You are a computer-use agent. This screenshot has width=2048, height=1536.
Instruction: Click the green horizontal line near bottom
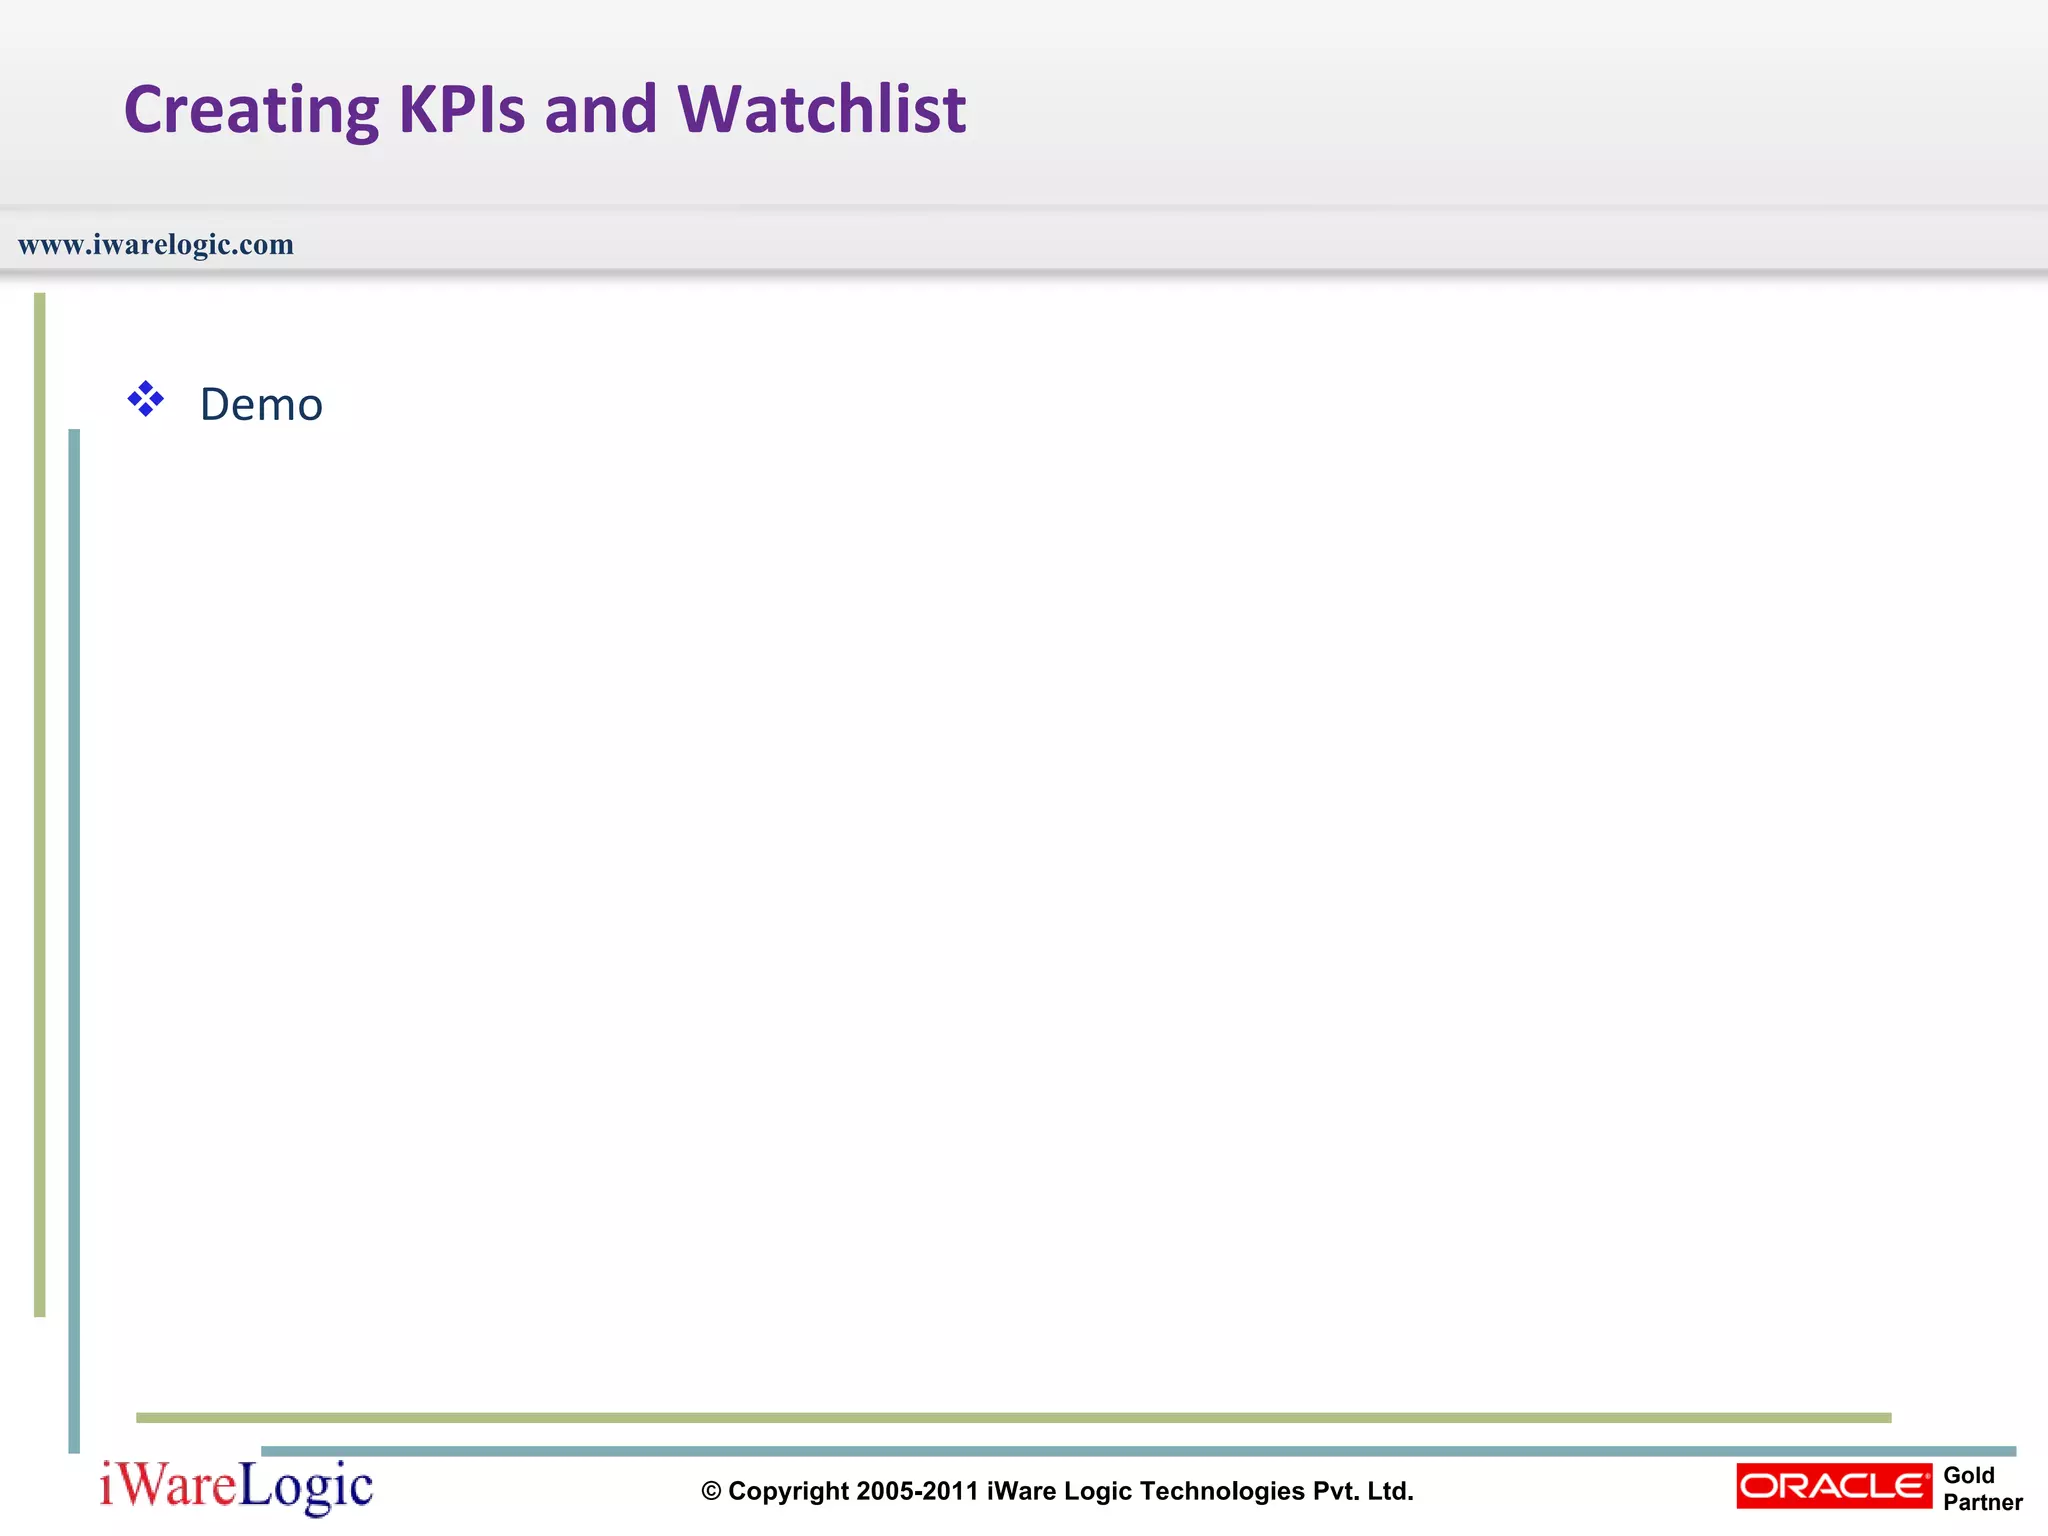pyautogui.click(x=1012, y=1417)
